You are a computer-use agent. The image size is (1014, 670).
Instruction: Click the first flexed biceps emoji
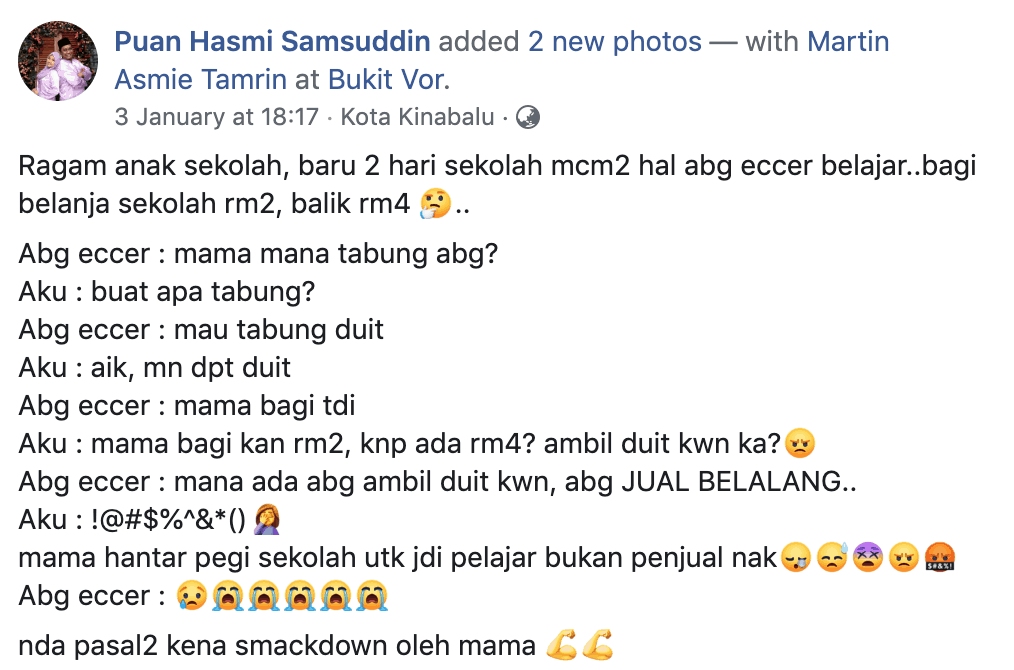click(561, 645)
